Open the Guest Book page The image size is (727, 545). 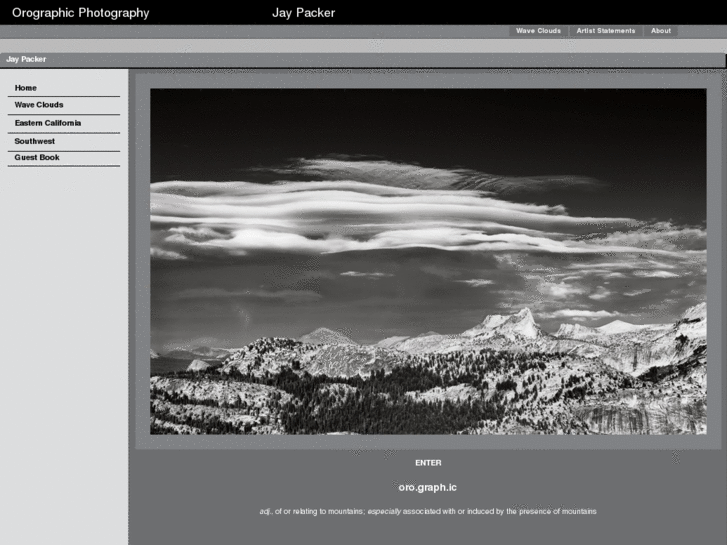(x=37, y=157)
